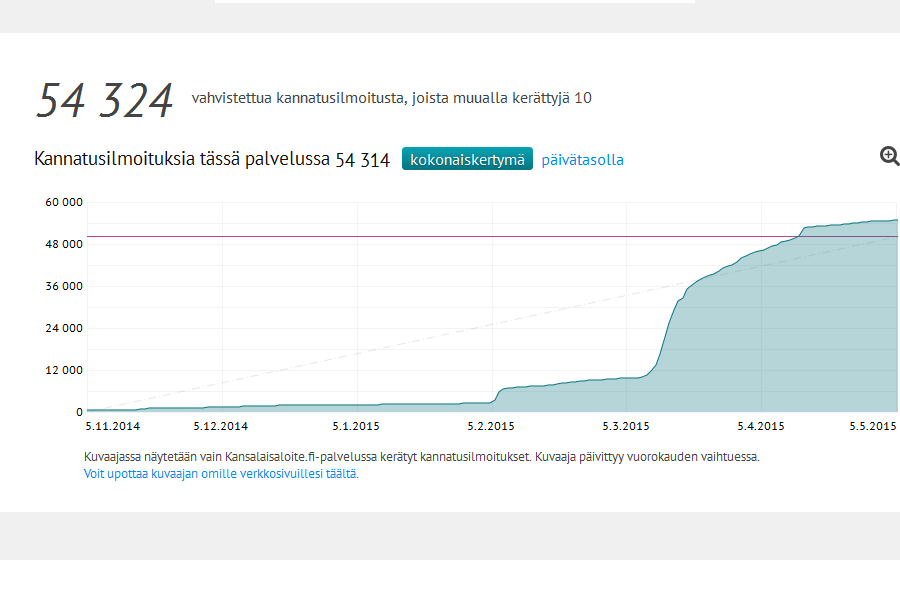
Task: Open the embed graph link 'Voit upottaa kuvaajan'
Action: click(x=221, y=474)
